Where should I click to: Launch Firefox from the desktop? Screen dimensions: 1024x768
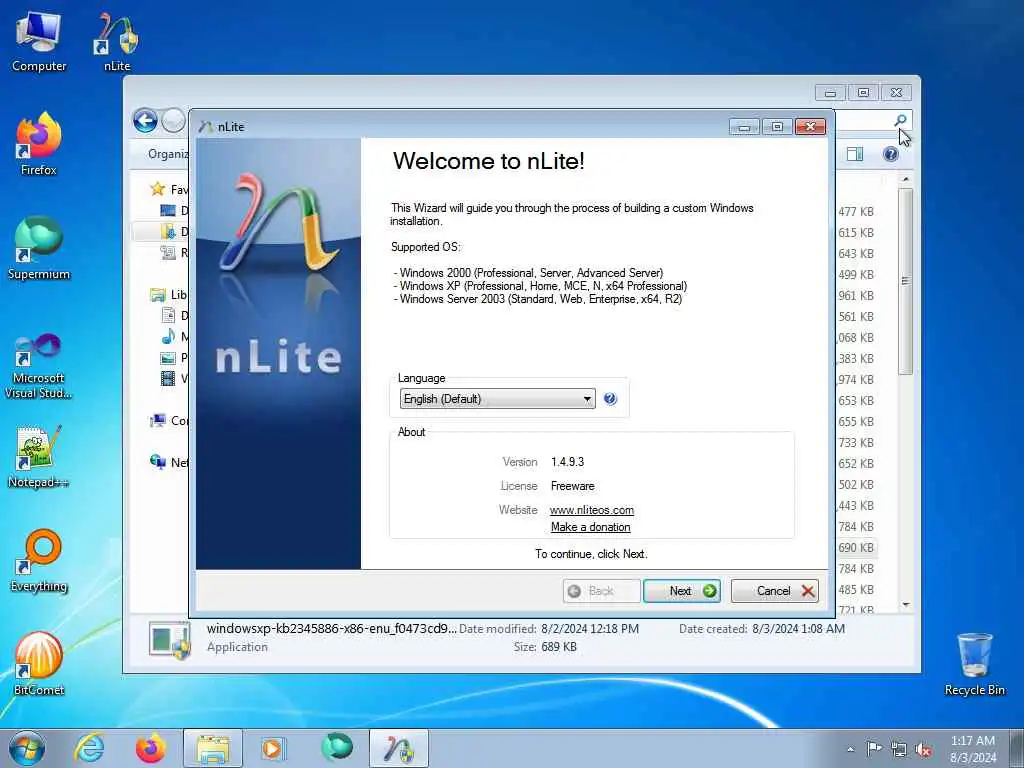coord(39,145)
